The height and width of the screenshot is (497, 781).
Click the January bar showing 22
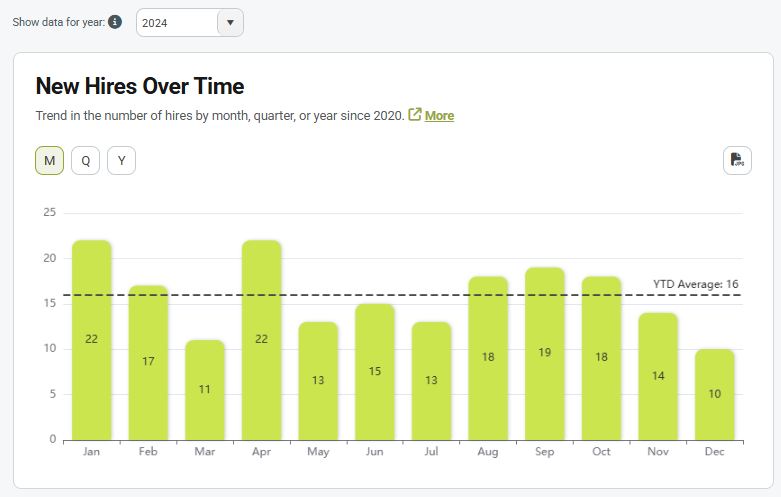click(92, 340)
